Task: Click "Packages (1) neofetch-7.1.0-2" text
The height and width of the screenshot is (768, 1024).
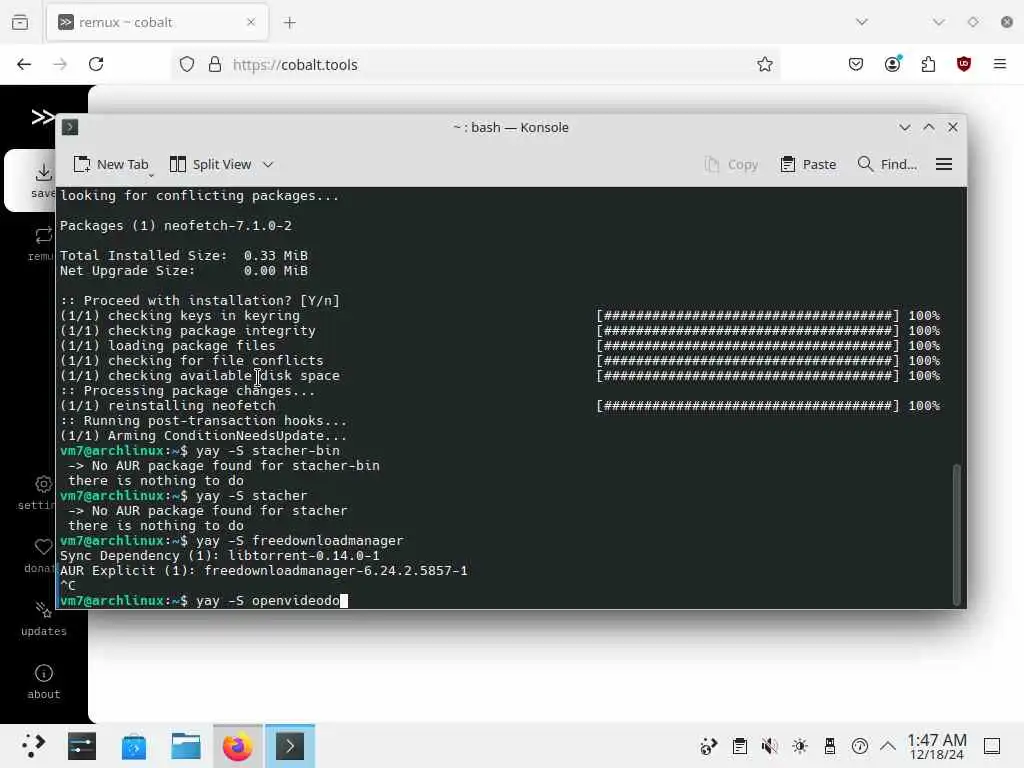Action: click(176, 225)
